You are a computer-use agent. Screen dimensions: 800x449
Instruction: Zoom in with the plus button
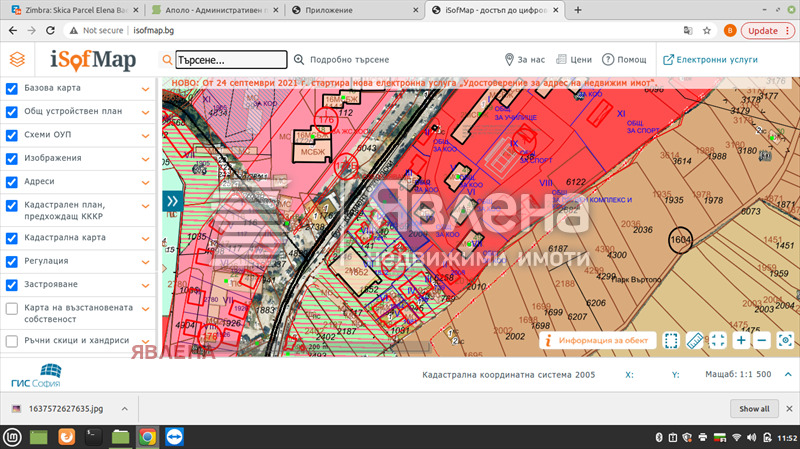click(741, 341)
